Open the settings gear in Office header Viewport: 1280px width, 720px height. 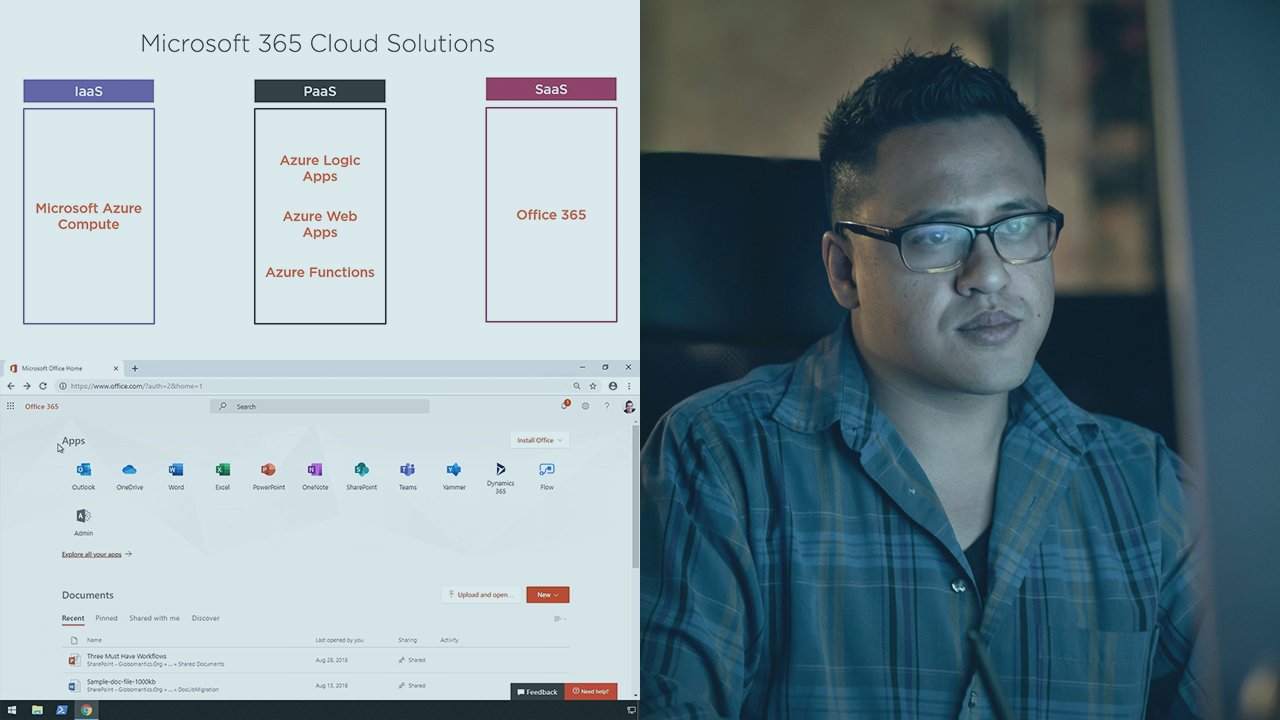pyautogui.click(x=585, y=406)
